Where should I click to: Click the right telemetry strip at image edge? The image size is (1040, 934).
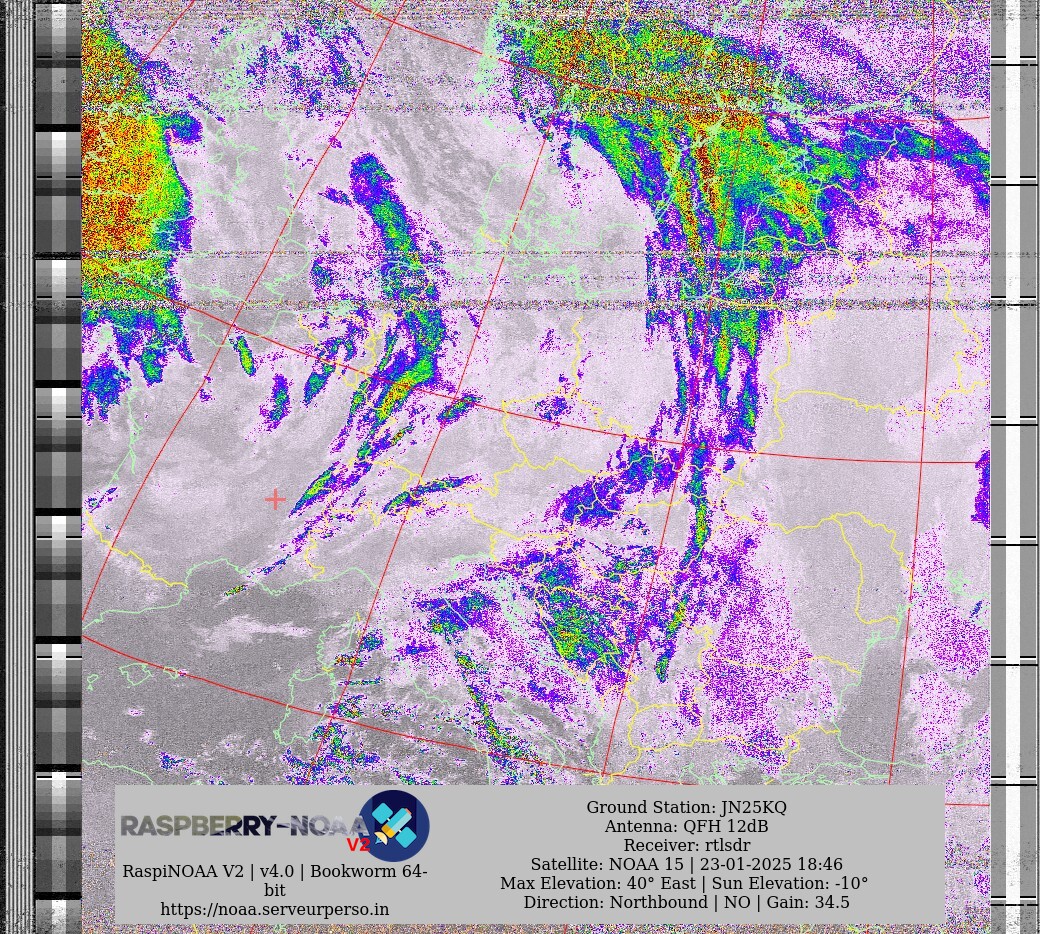1014,450
